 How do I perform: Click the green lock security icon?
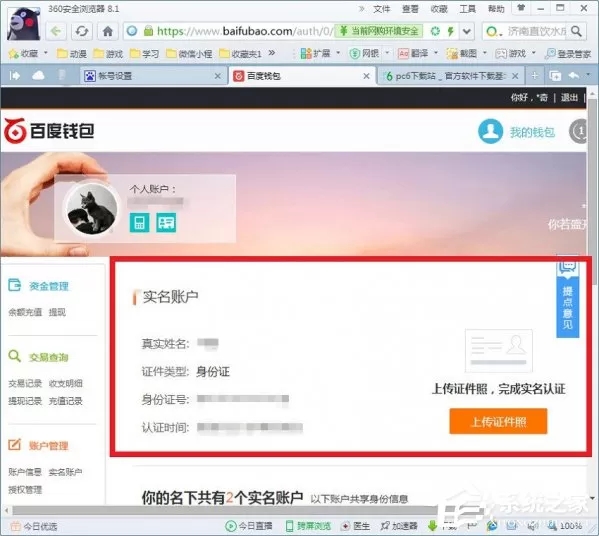[148, 31]
